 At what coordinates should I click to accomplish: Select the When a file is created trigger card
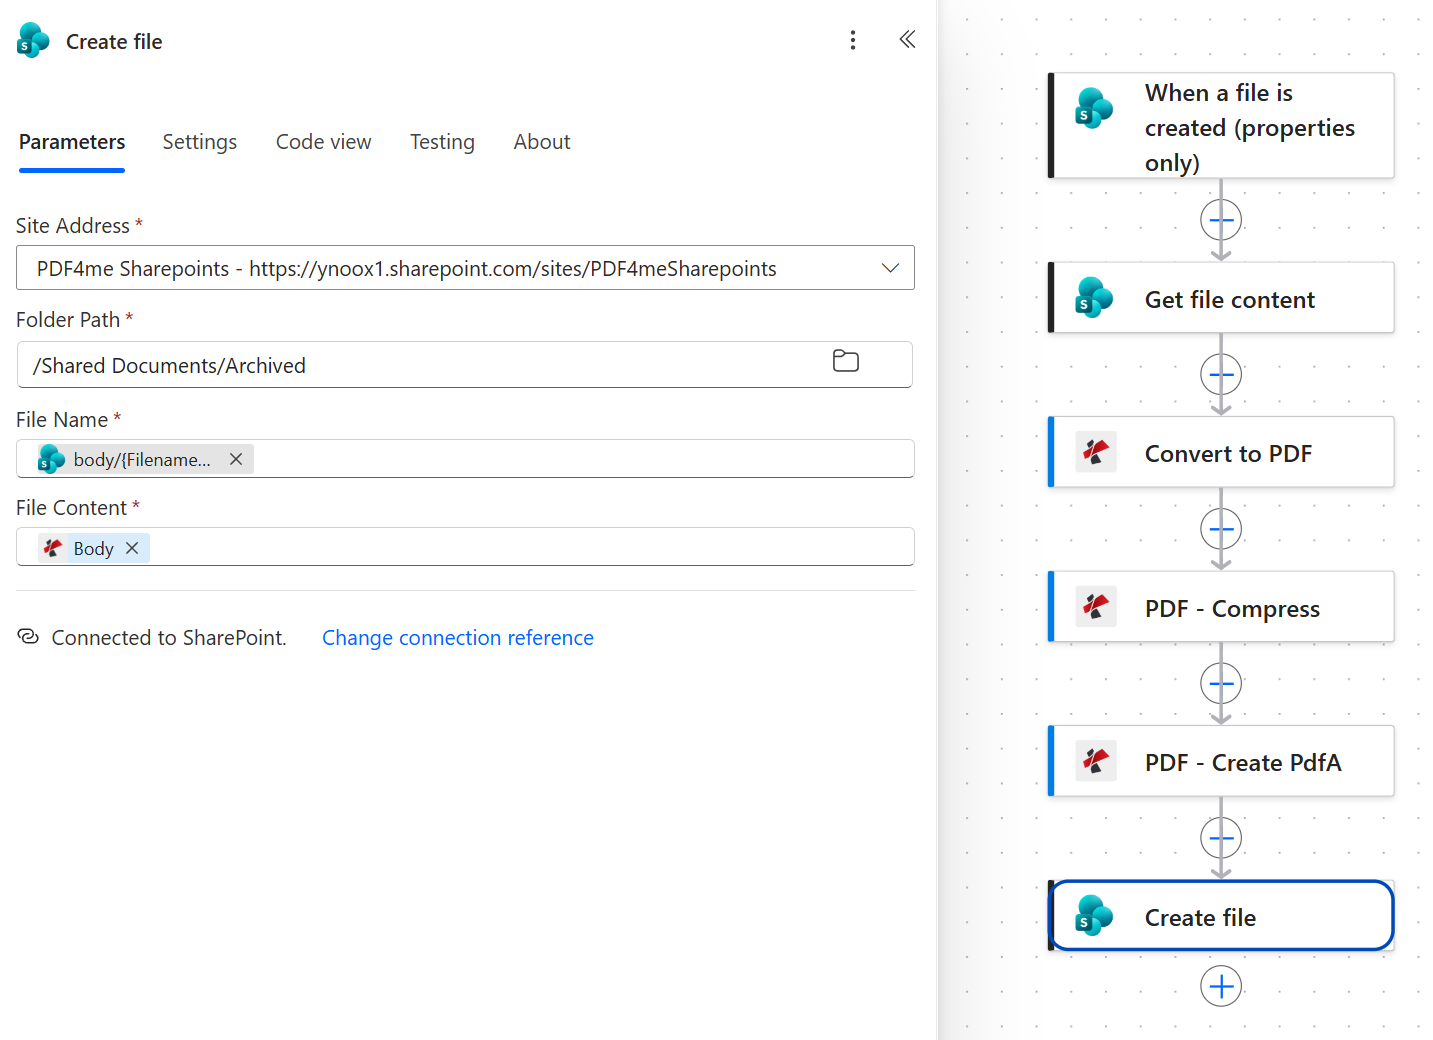tap(1221, 126)
